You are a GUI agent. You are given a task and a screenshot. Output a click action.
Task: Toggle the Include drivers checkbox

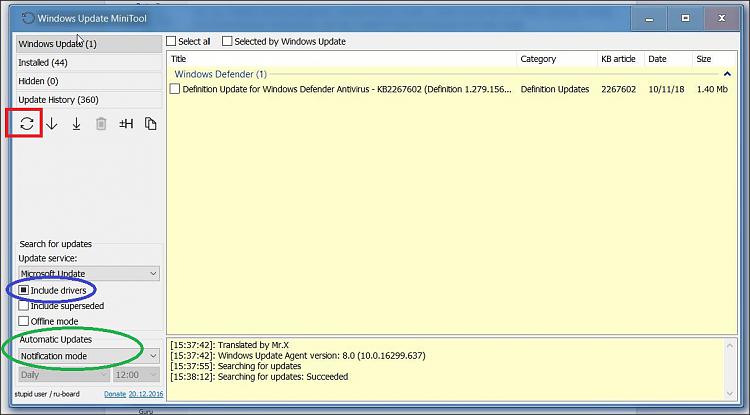click(x=23, y=290)
